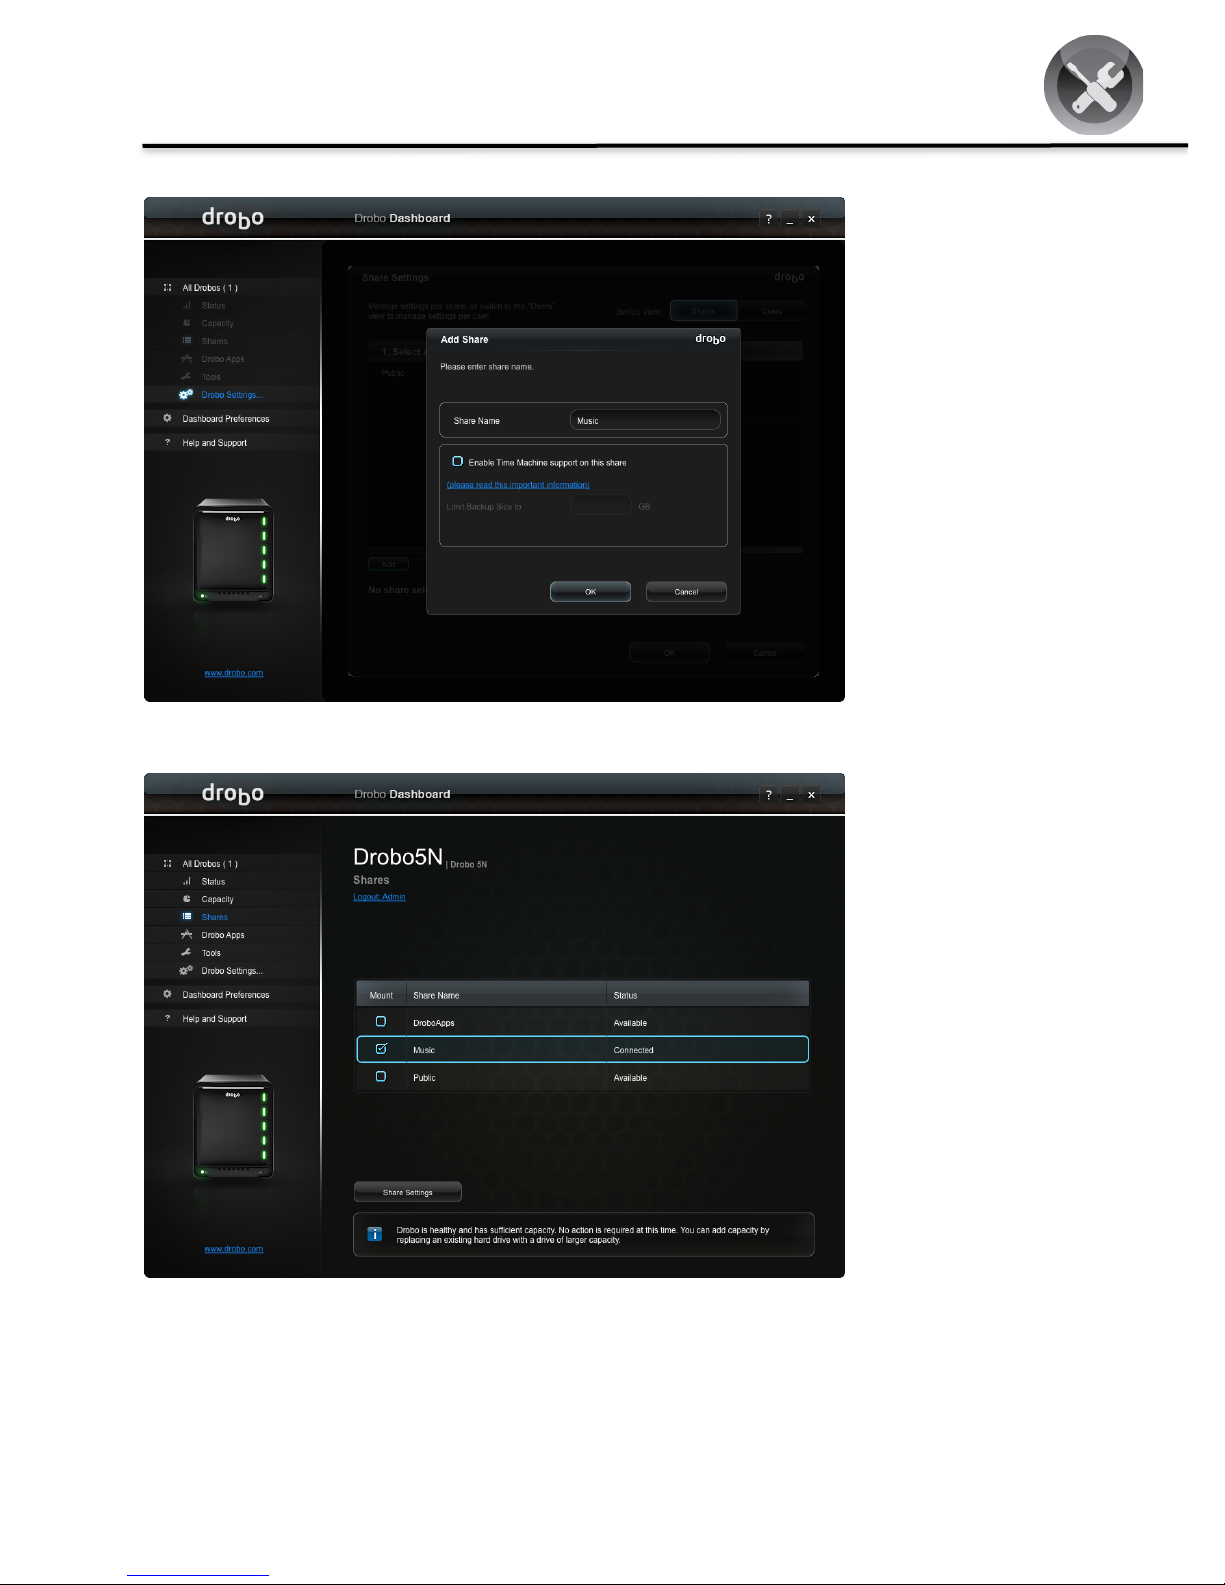Uncheck the mount box for Music share
Image resolution: width=1225 pixels, height=1585 pixels.
(381, 1049)
